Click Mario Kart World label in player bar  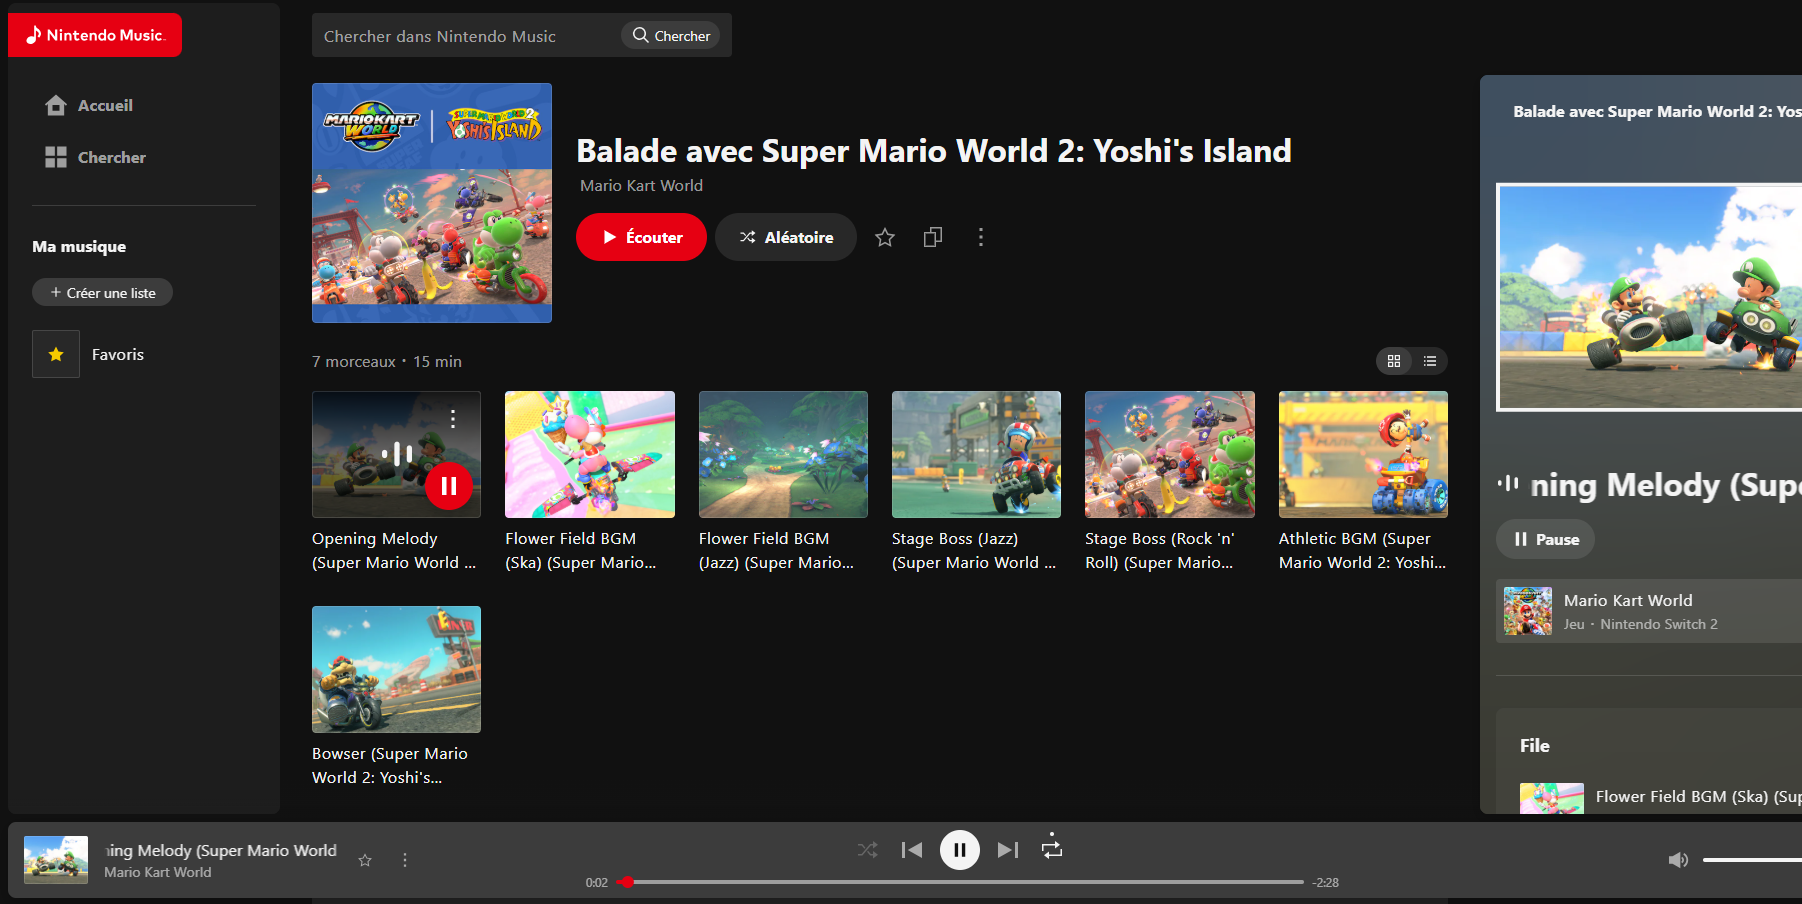pyautogui.click(x=158, y=872)
